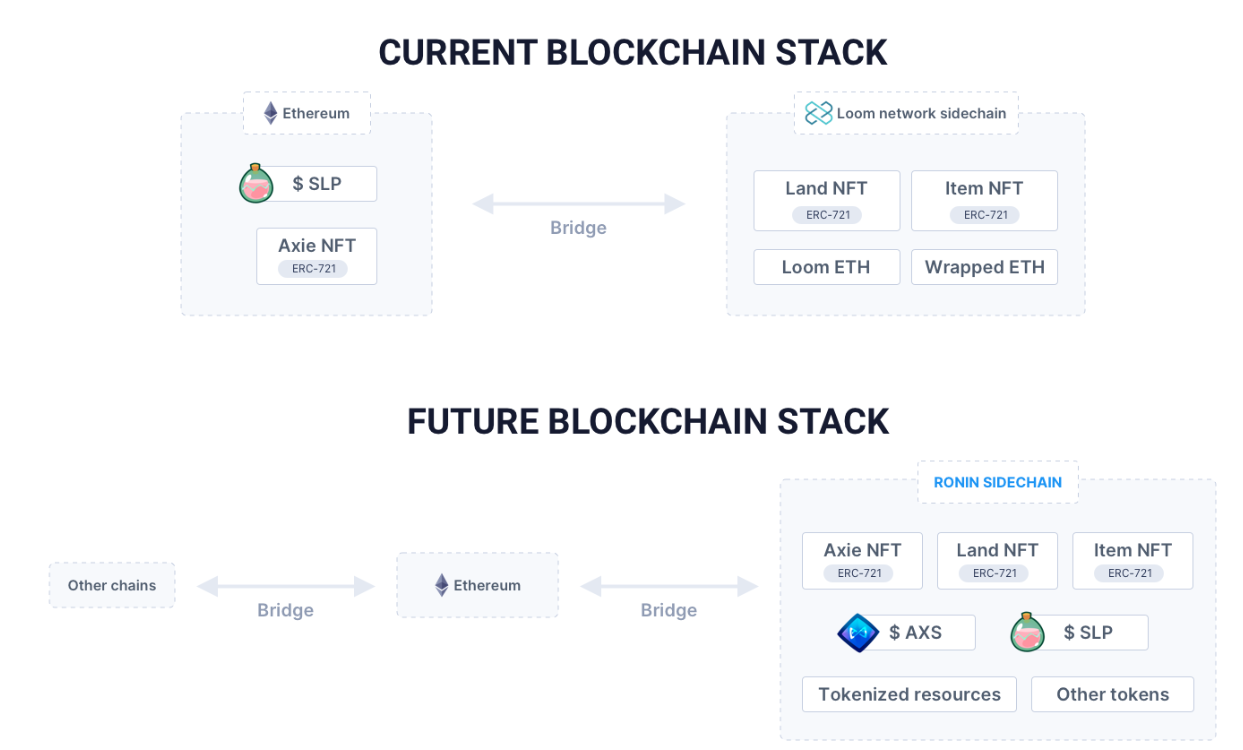
Task: Click the $ AXS token label
Action: [x=915, y=633]
